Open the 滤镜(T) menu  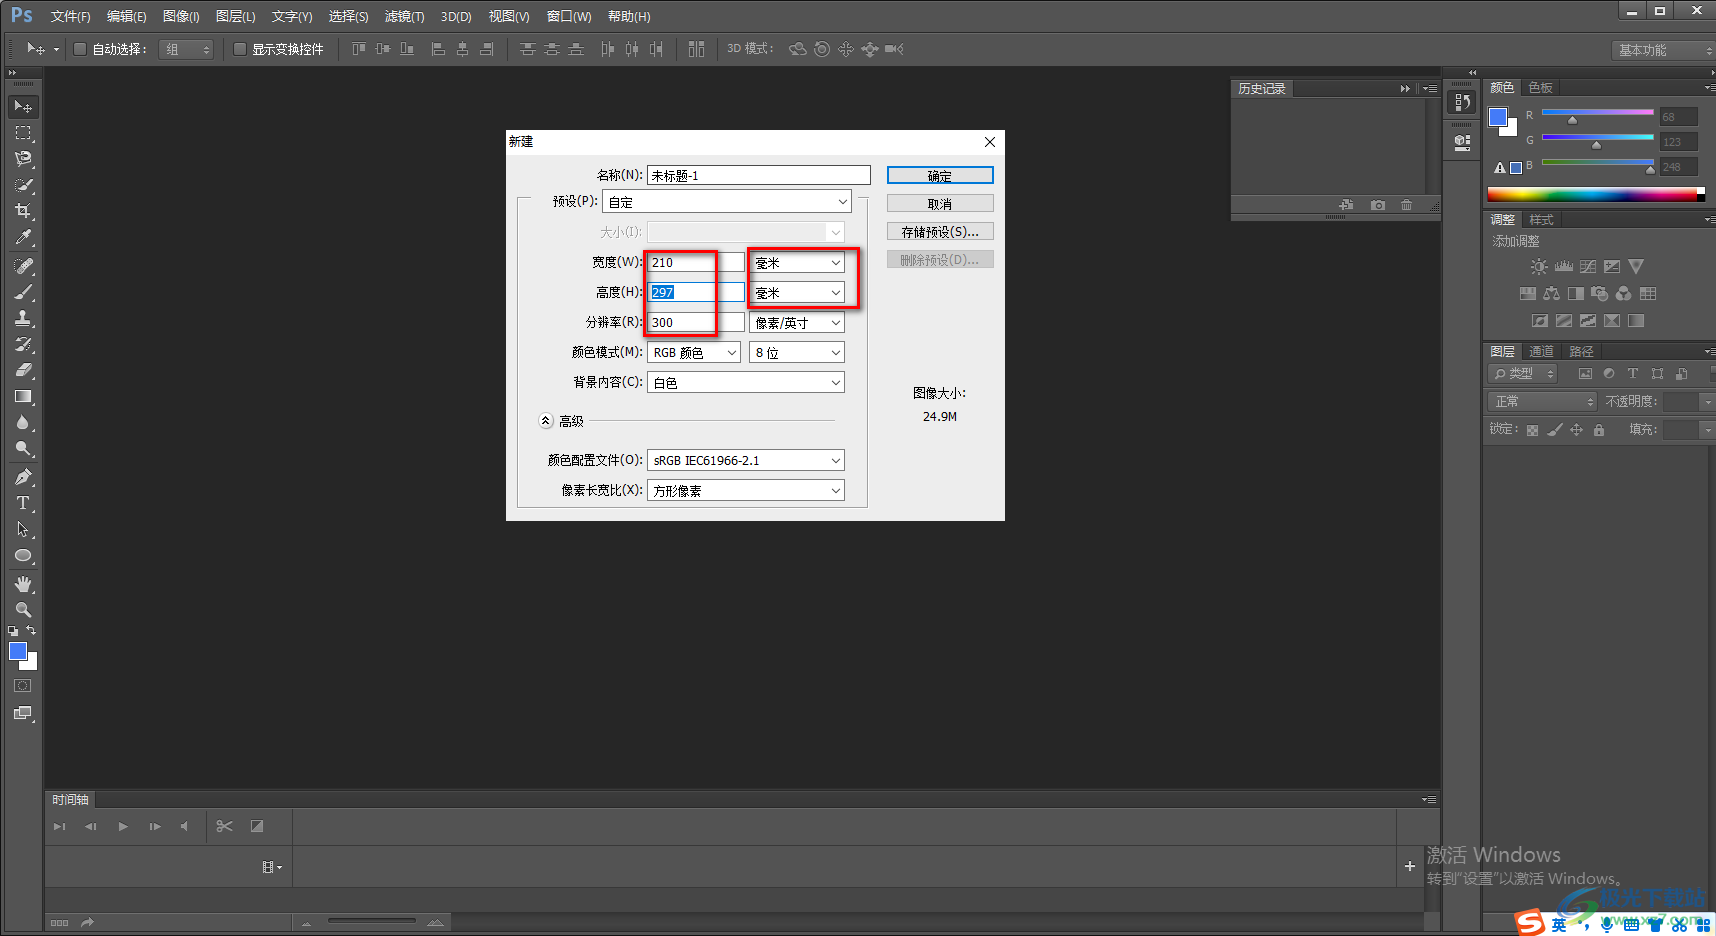pos(404,16)
